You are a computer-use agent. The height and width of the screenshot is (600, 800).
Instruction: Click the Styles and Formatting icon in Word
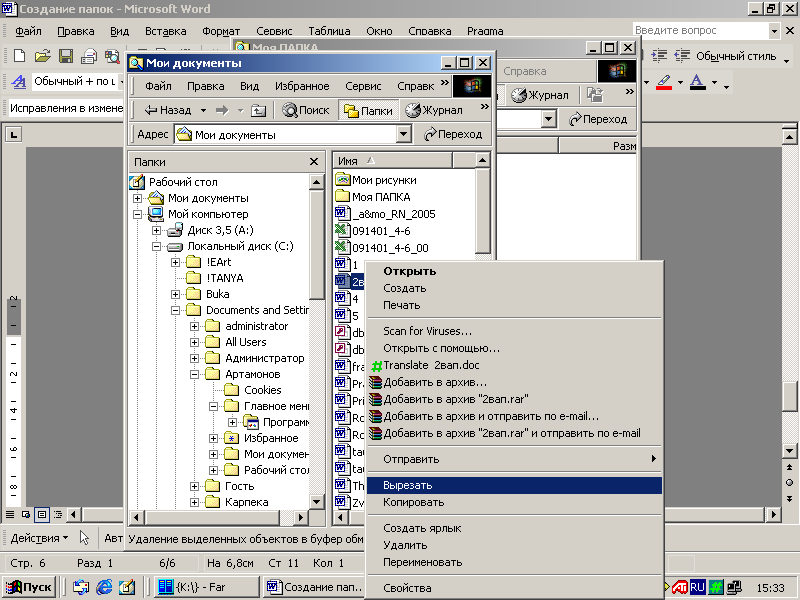[19, 82]
